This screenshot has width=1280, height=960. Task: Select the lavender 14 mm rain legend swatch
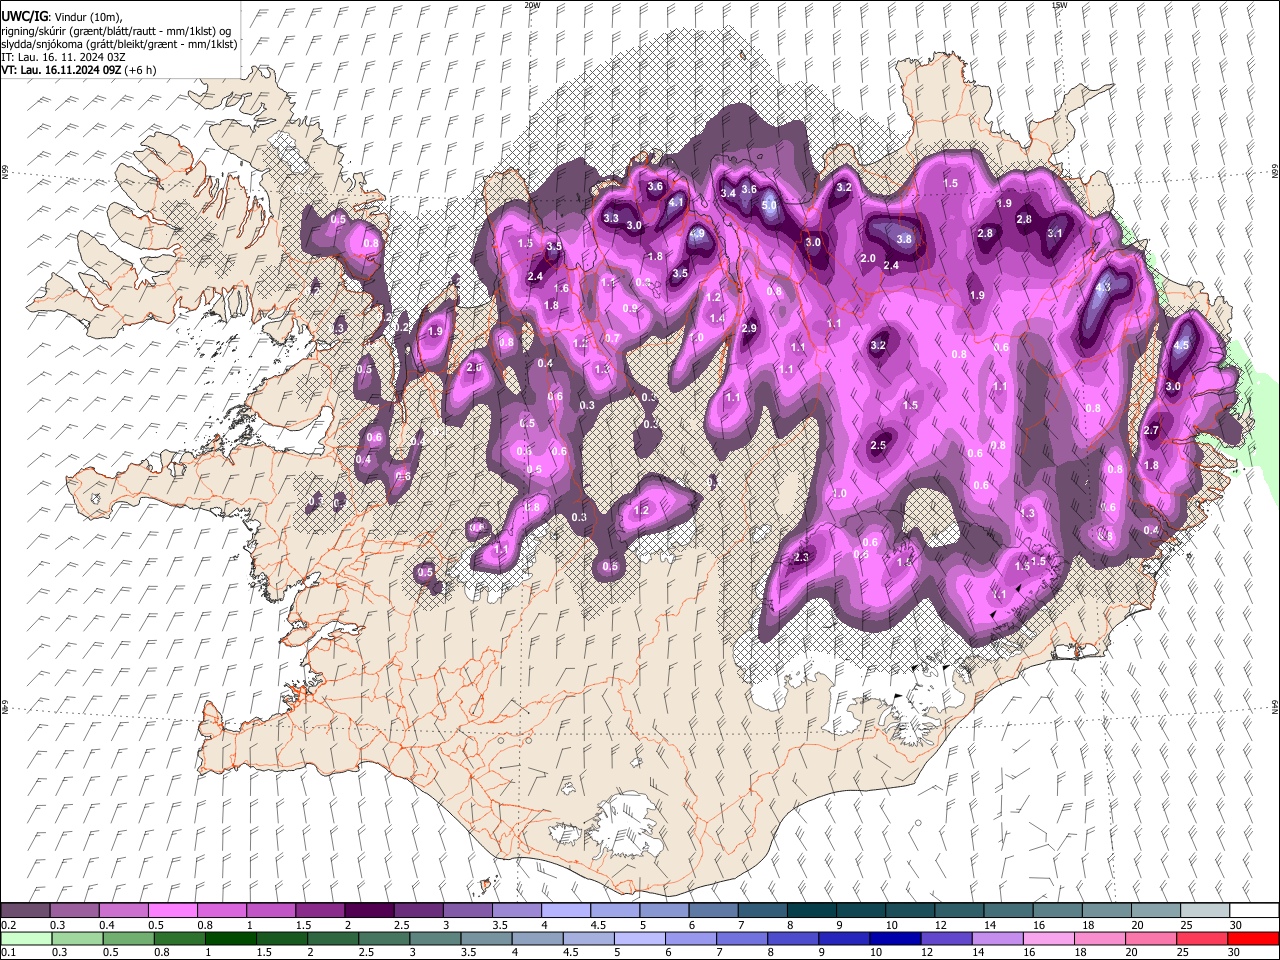996,938
